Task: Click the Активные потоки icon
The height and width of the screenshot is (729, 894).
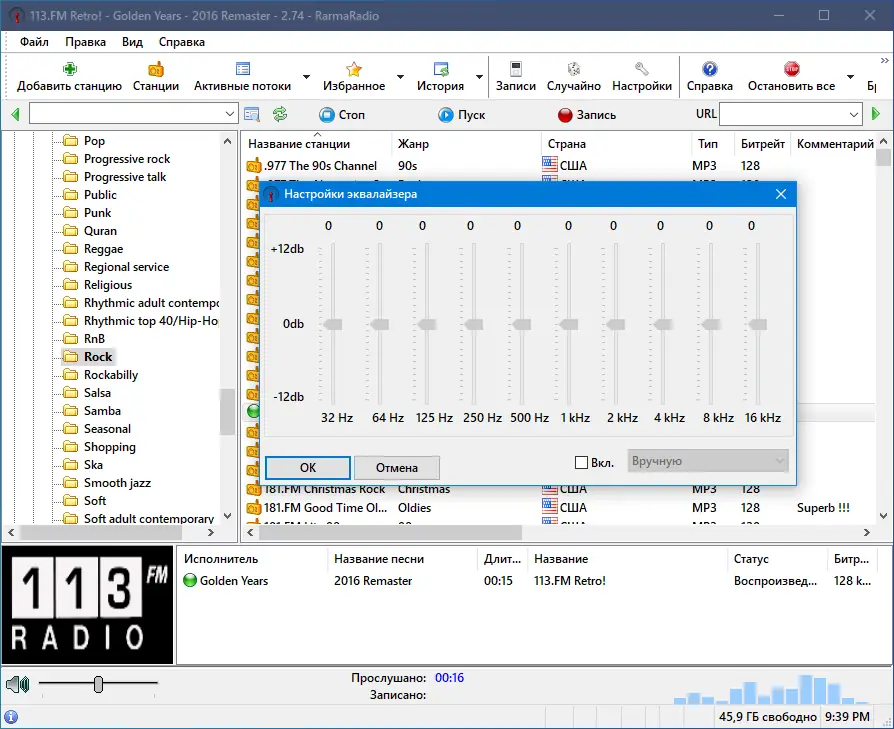Action: coord(241,69)
